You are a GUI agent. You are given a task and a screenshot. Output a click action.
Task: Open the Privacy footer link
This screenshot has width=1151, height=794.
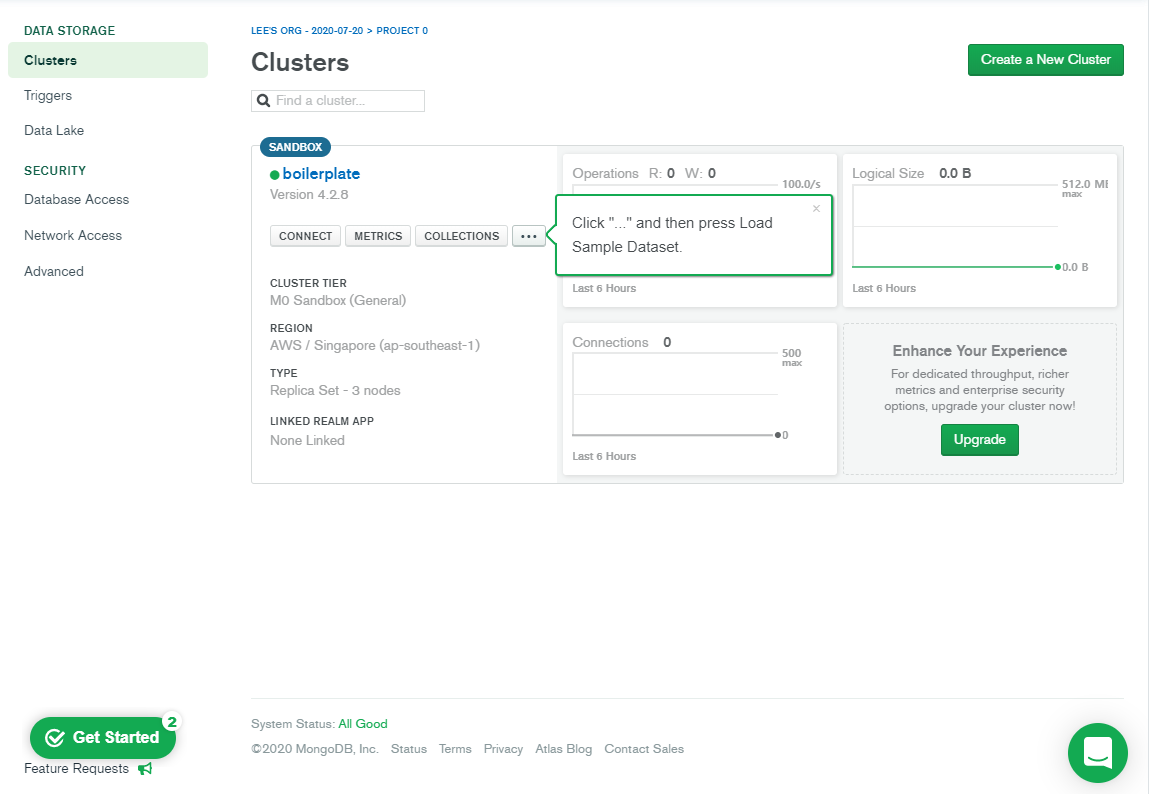coord(504,749)
